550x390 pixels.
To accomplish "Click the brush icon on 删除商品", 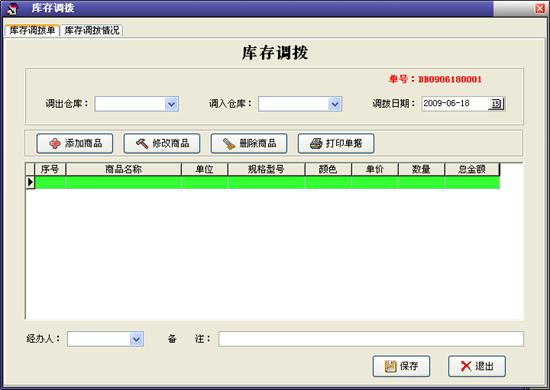I will [x=229, y=143].
